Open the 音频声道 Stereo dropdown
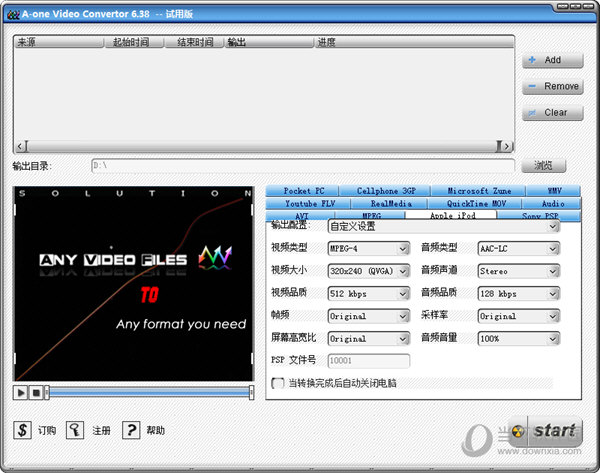 click(553, 271)
